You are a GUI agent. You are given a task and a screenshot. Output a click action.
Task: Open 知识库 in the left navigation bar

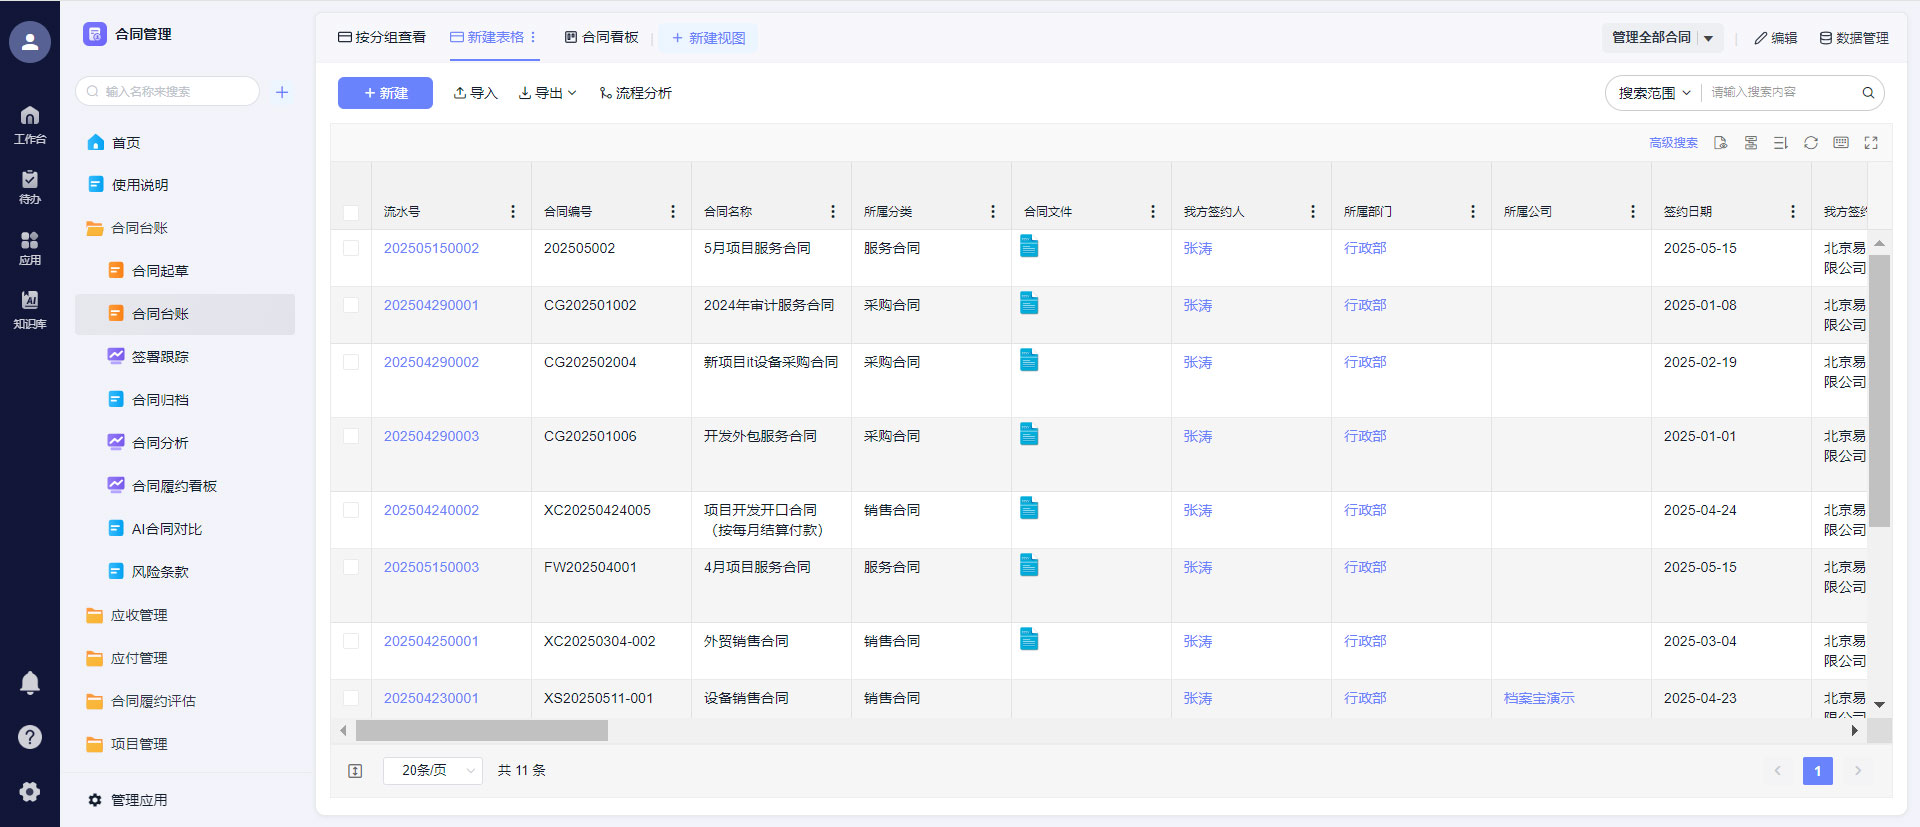click(x=30, y=308)
